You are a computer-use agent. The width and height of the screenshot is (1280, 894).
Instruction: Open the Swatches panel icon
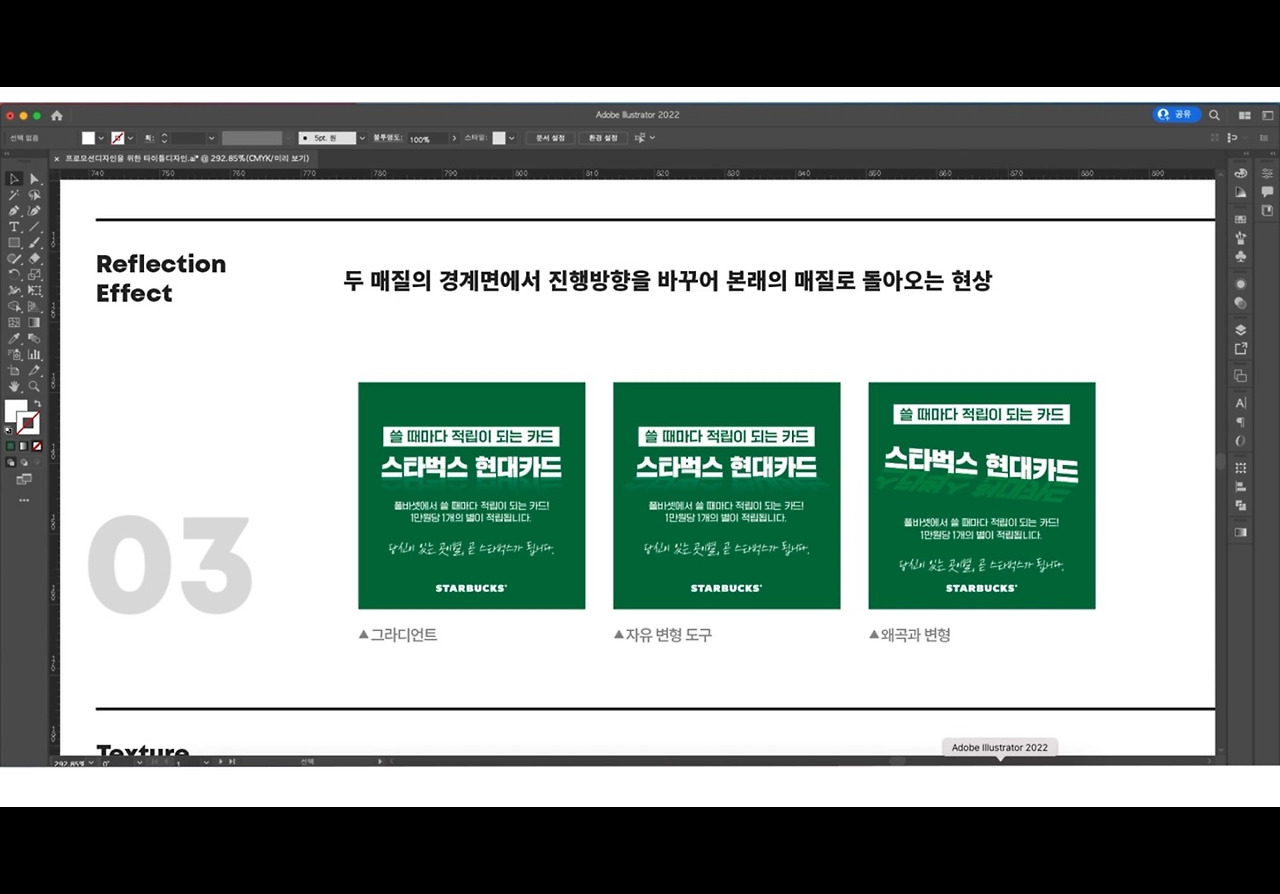click(x=1241, y=219)
